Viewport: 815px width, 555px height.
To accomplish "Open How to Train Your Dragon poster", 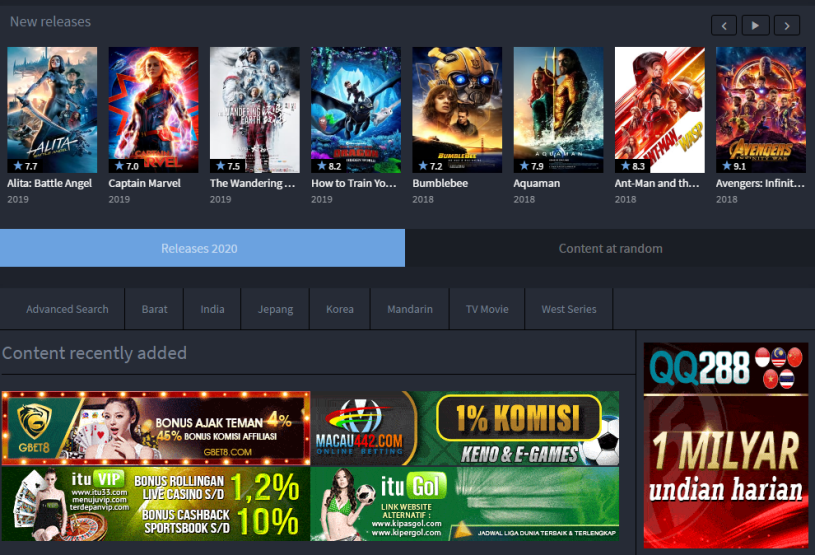I will [356, 110].
